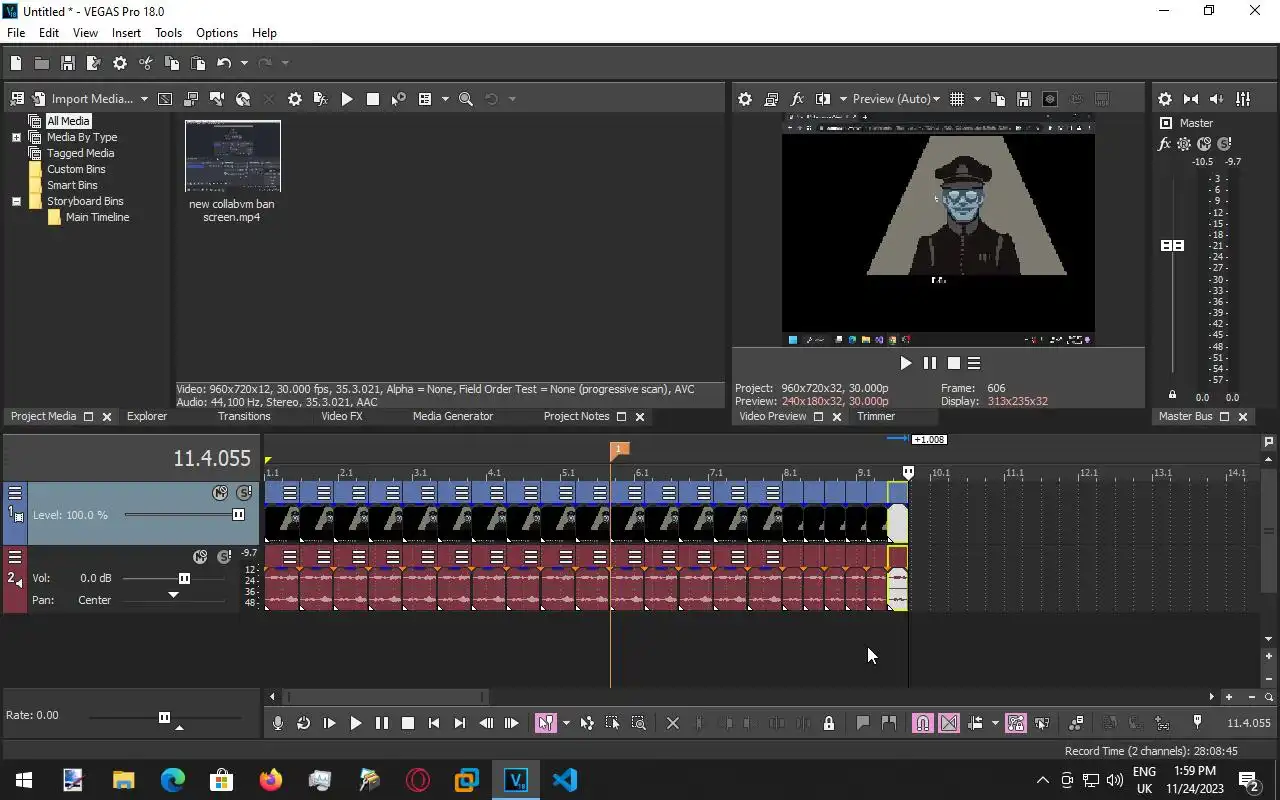Select the Zoom Edit Tool magnifier icon
1280x800 pixels.
pos(639,723)
